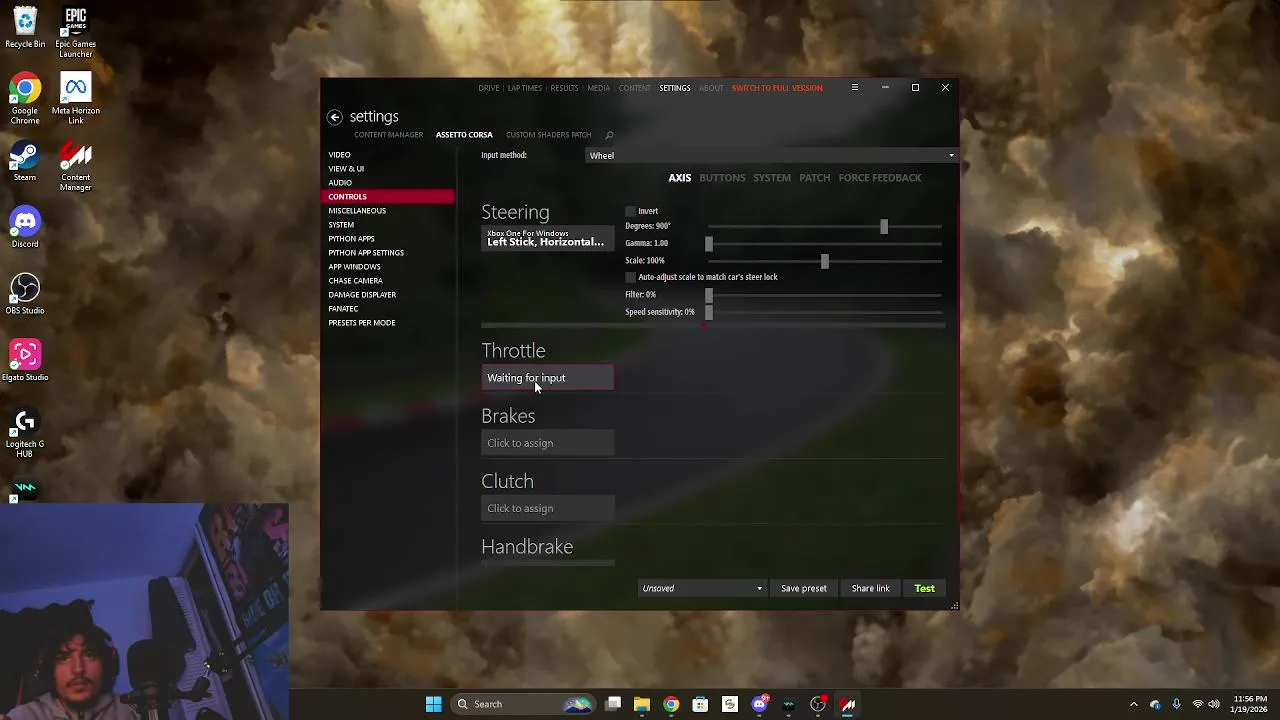Screen dimensions: 1280x720
Task: Switch to the PATCH controls tab
Action: (814, 178)
